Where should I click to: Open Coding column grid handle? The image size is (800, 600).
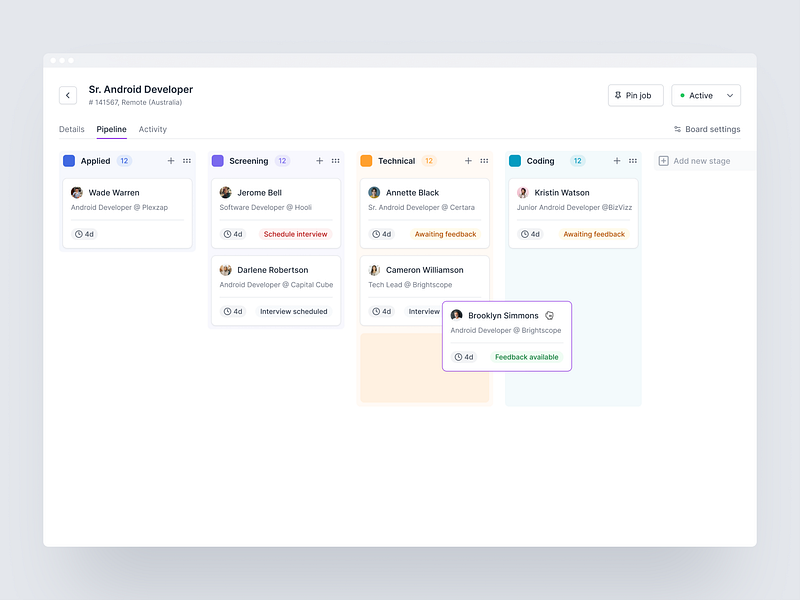click(633, 161)
